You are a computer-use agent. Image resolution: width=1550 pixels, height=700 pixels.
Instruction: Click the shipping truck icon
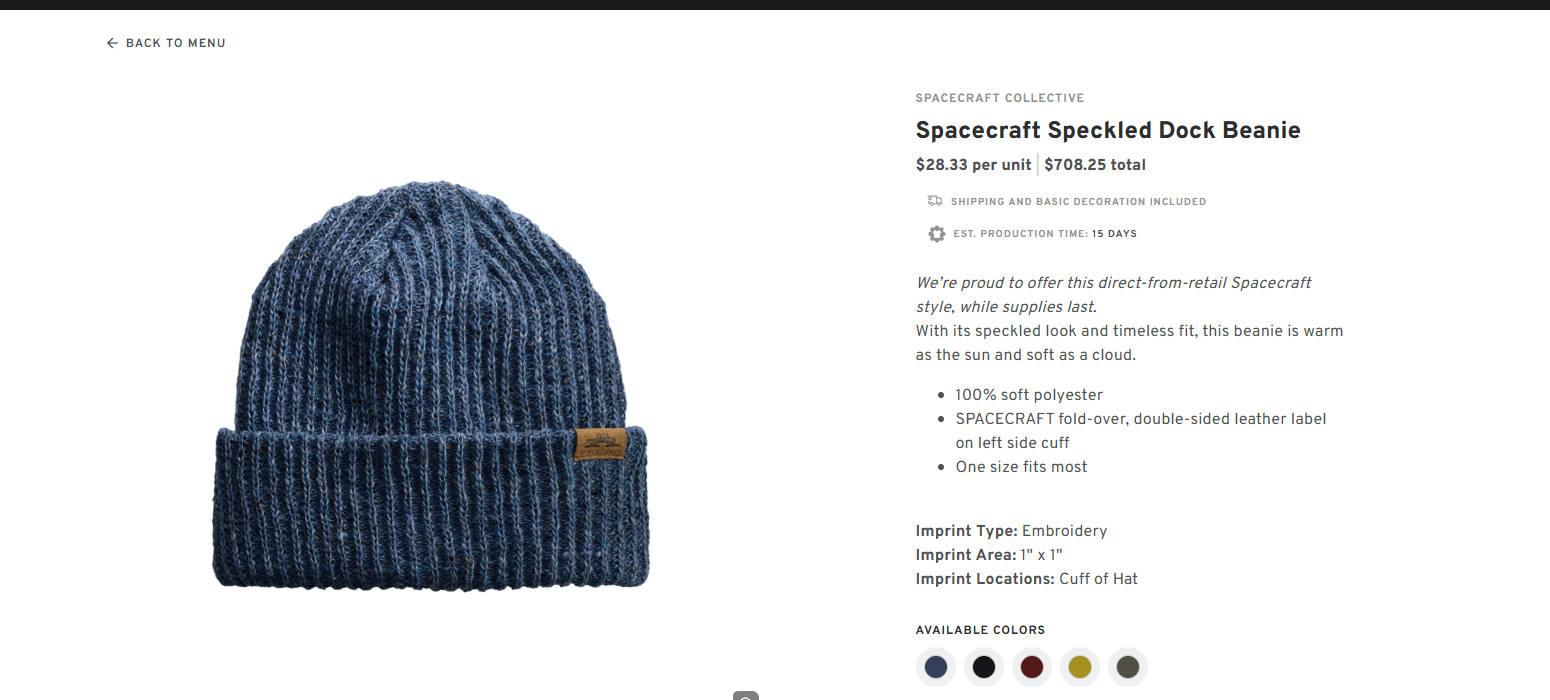click(935, 201)
